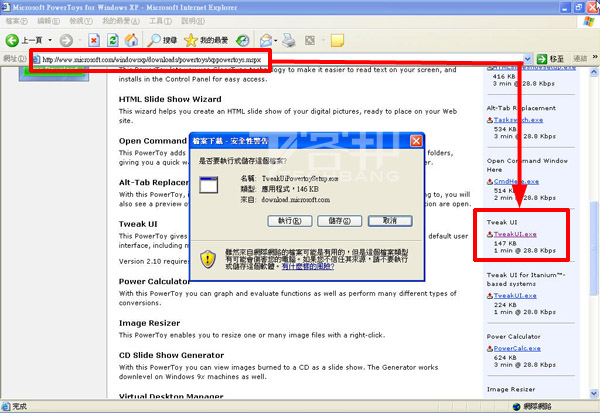
Task: Click the yellow security shield icon in dialog
Action: [208, 259]
